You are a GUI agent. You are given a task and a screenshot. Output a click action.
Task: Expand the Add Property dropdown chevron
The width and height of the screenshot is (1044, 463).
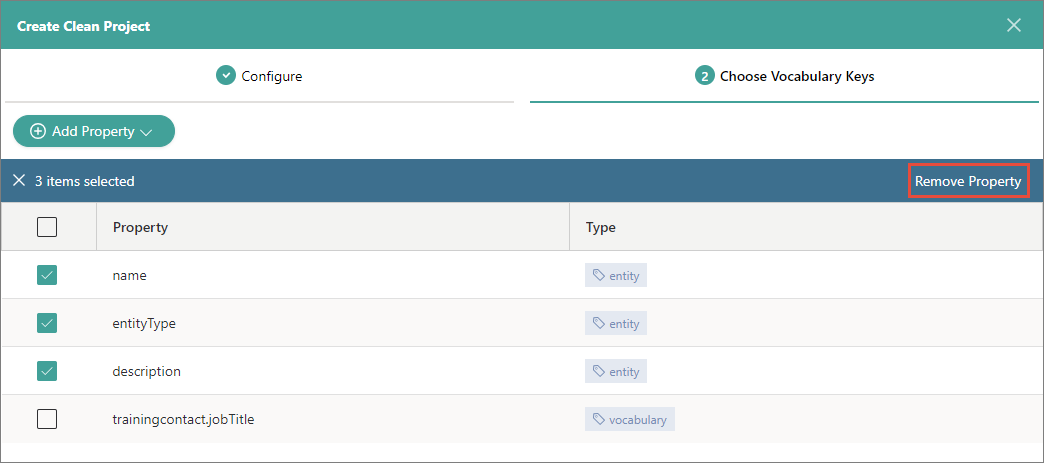[146, 132]
